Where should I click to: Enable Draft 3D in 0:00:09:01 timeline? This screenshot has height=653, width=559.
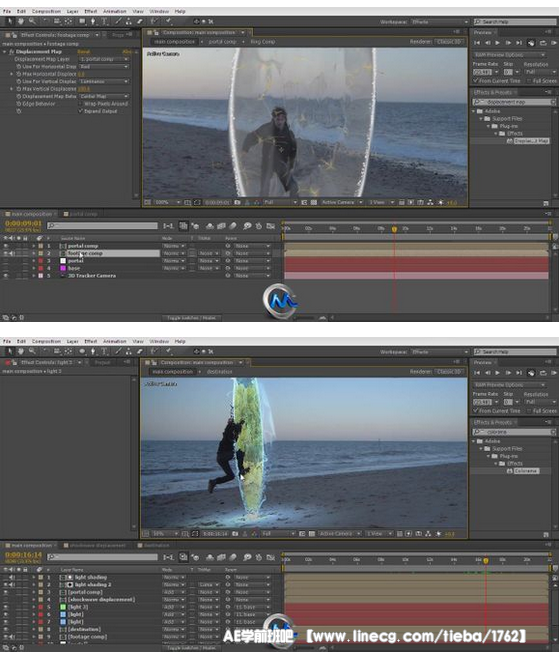coord(195,226)
